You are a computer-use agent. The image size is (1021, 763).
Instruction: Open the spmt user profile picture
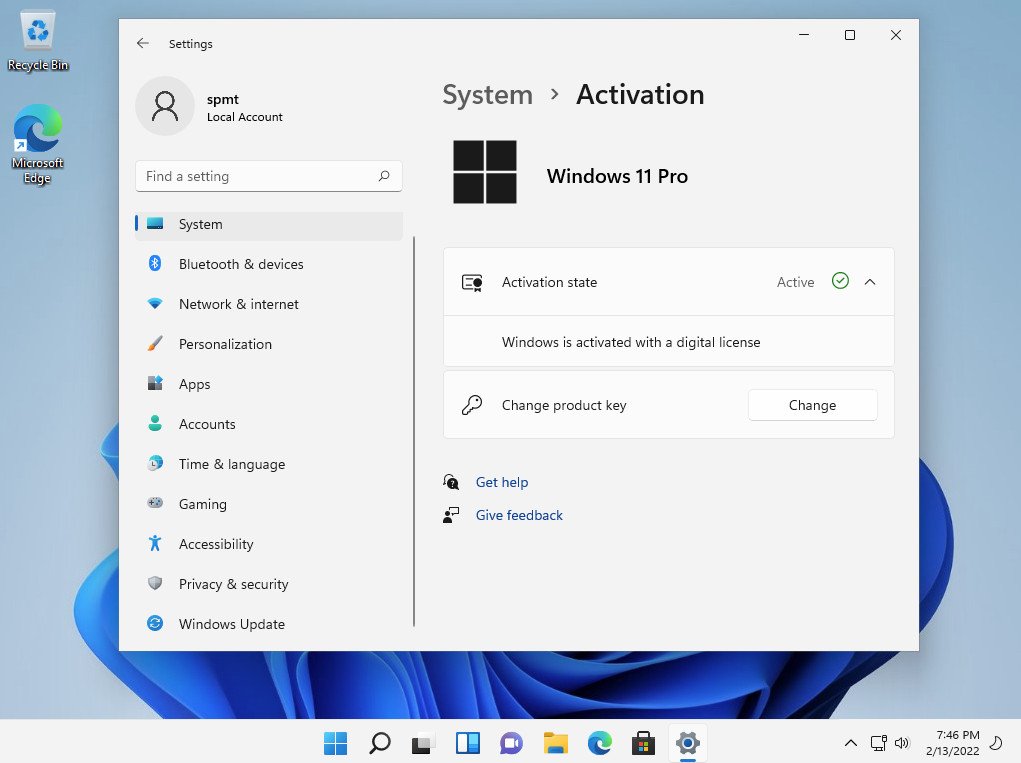pos(165,106)
